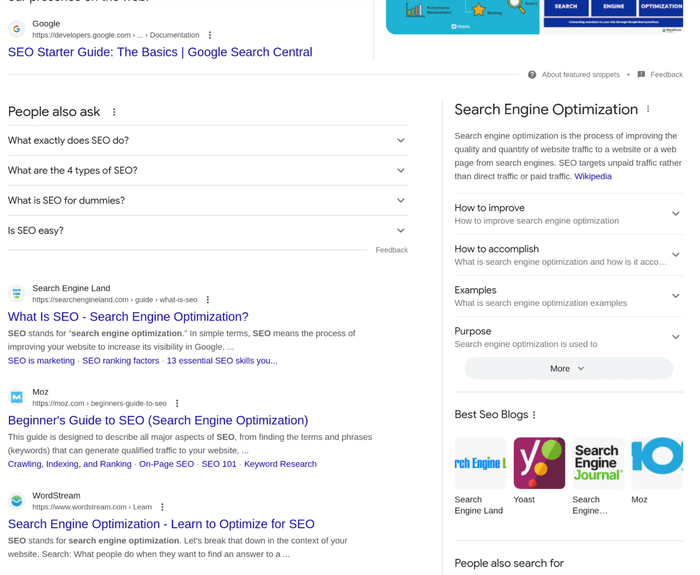Click the More button in knowledge panel
This screenshot has height=575, width=700.
pos(568,368)
